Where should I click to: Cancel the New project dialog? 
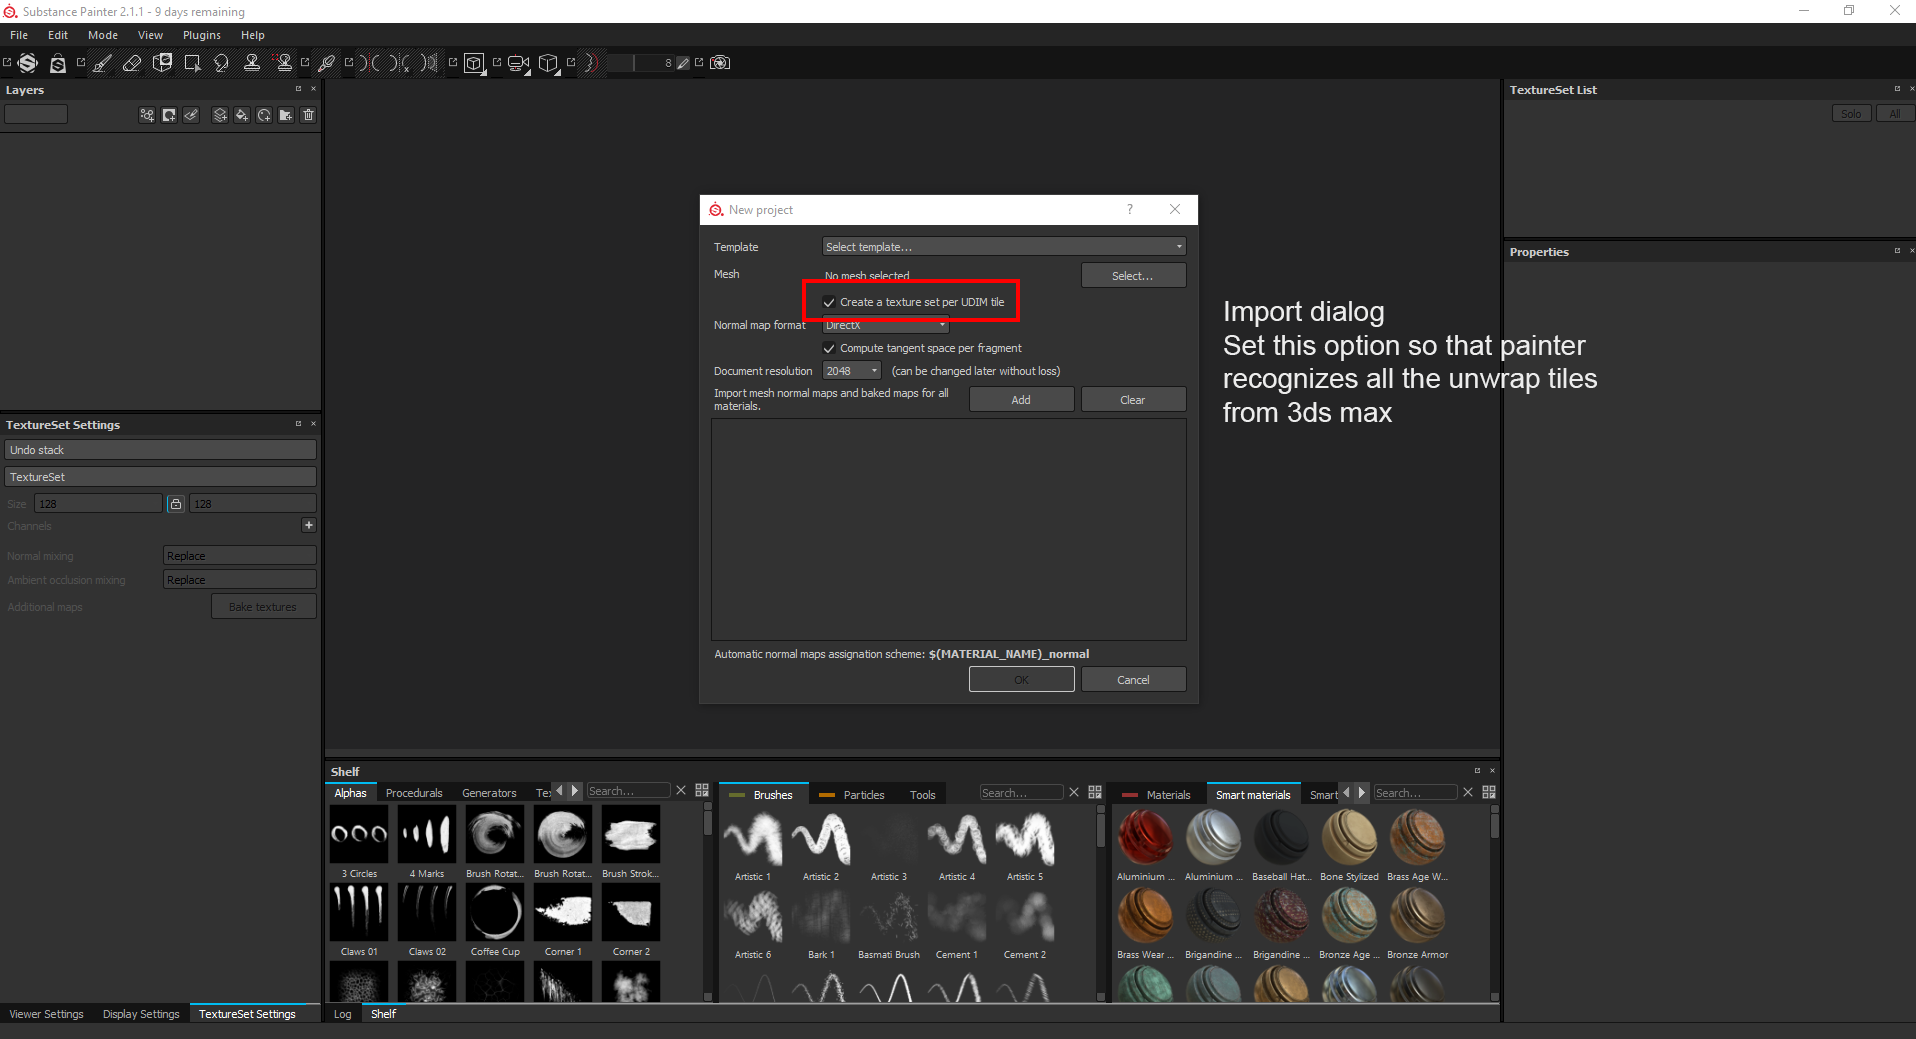pos(1133,680)
